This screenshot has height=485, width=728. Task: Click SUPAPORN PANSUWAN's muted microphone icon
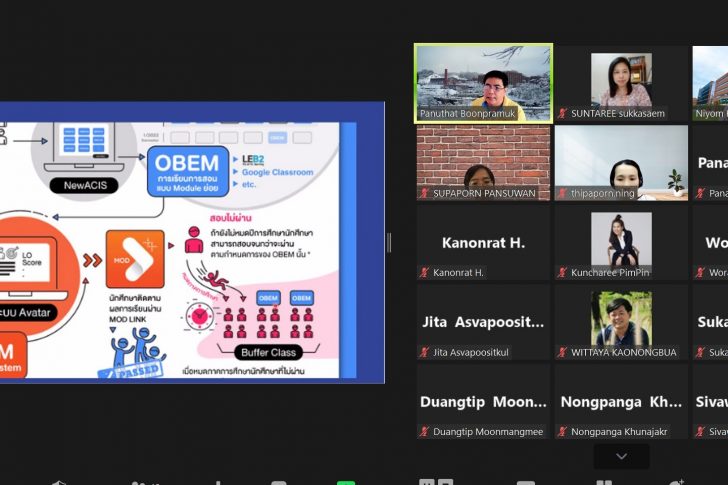click(425, 193)
